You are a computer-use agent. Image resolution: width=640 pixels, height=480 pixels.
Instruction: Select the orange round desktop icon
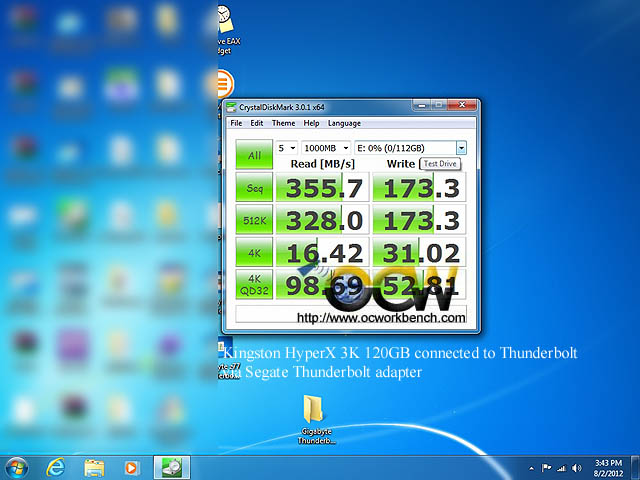click(224, 84)
